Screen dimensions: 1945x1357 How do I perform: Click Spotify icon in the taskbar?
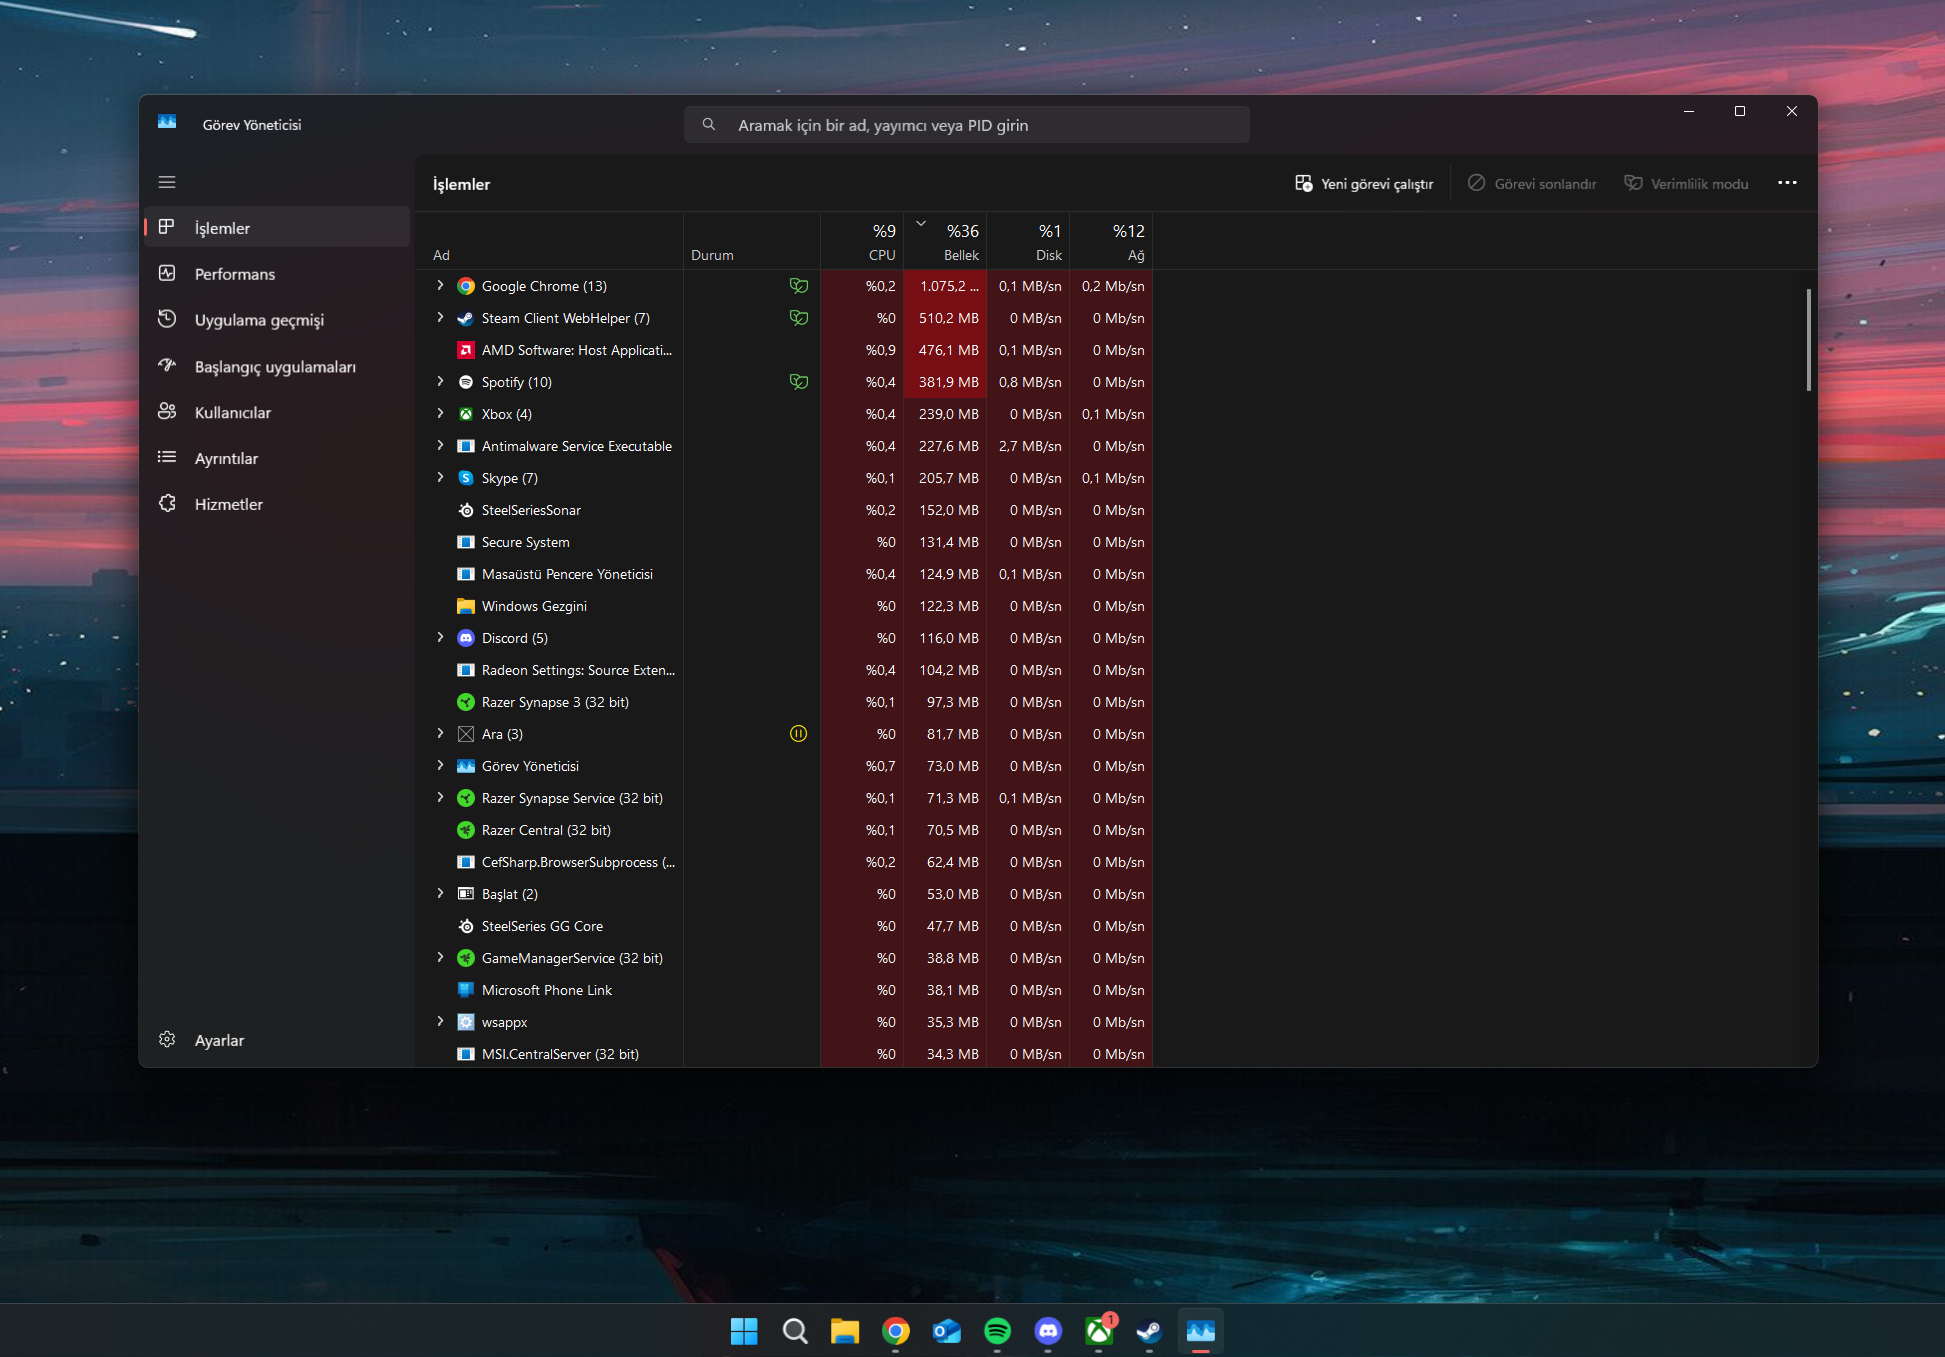[x=997, y=1331]
